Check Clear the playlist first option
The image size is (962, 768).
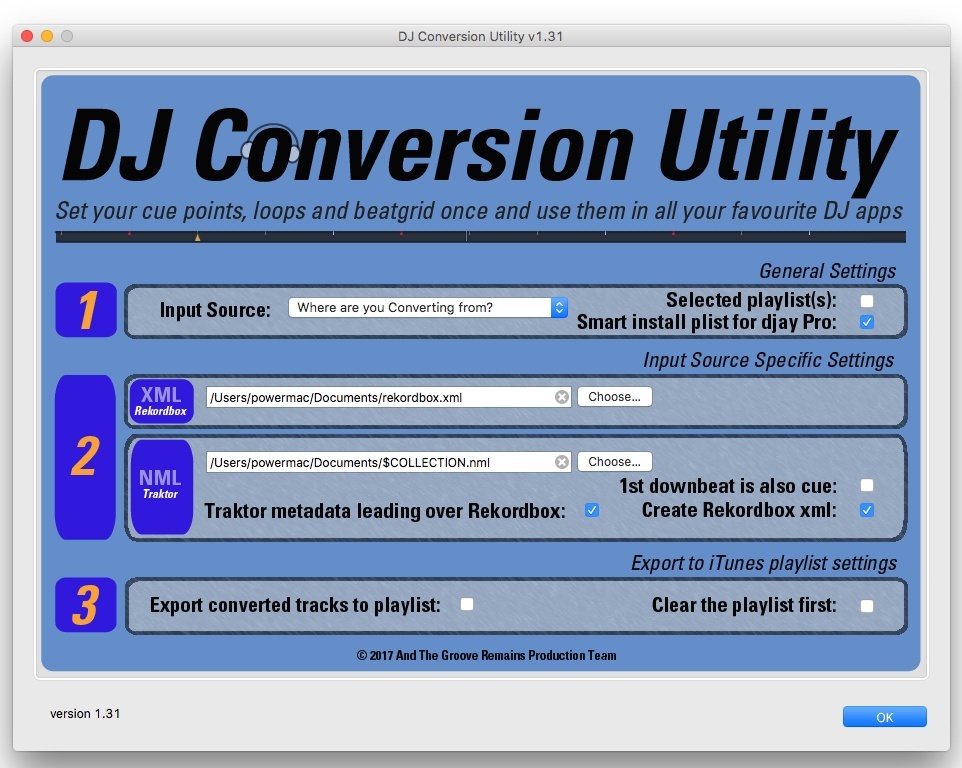pos(866,606)
